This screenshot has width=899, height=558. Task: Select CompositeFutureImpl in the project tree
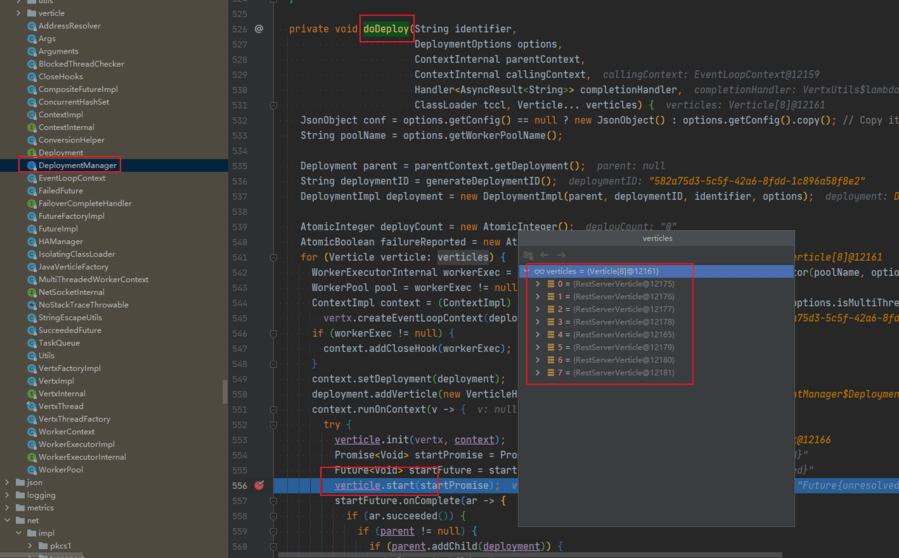[x=79, y=89]
